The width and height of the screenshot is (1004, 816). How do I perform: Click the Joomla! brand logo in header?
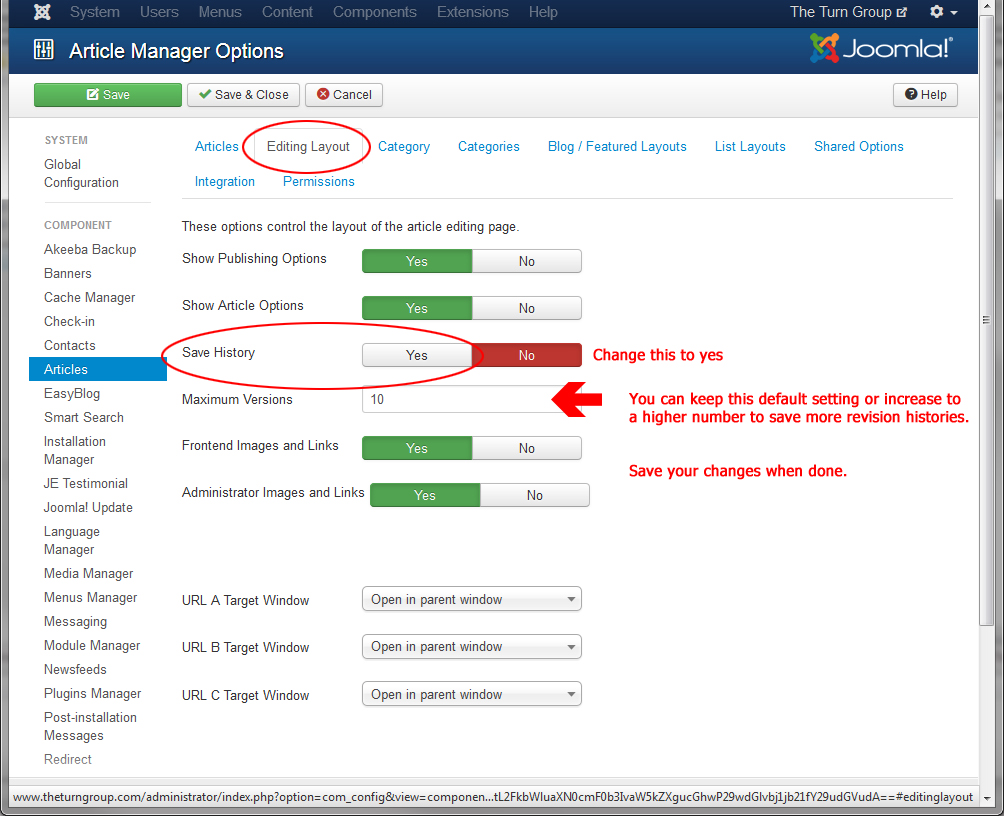[881, 48]
